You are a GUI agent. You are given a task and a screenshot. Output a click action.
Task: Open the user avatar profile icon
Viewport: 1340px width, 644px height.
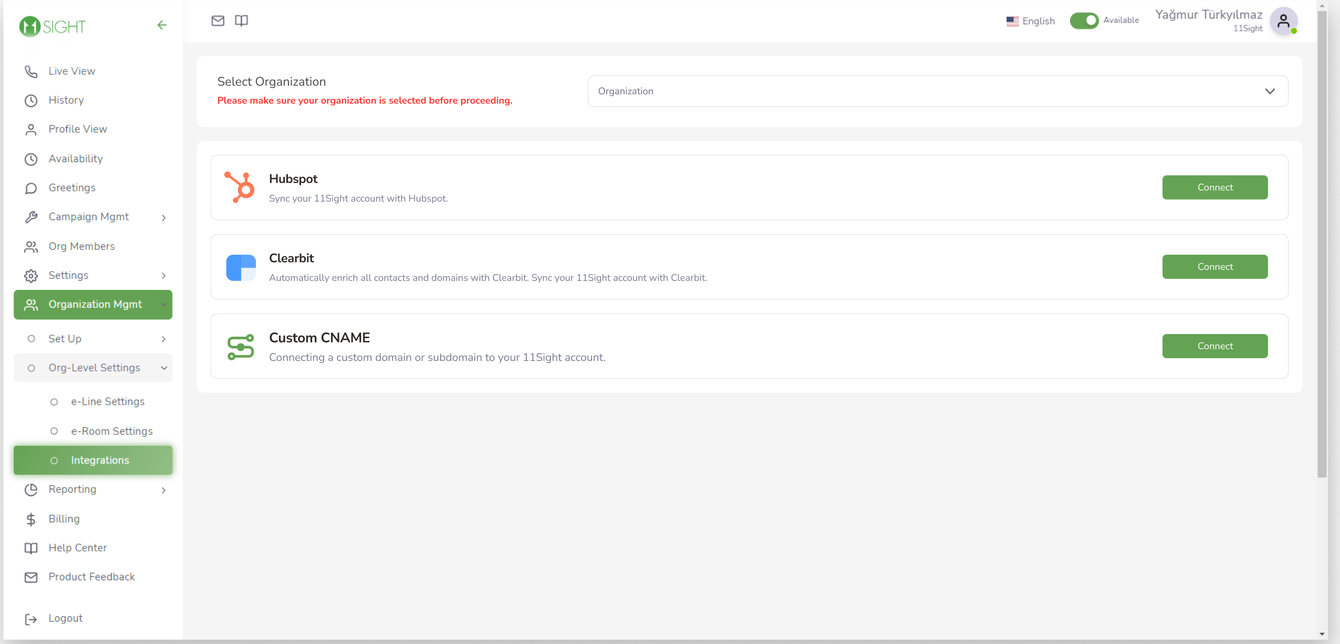tap(1283, 21)
